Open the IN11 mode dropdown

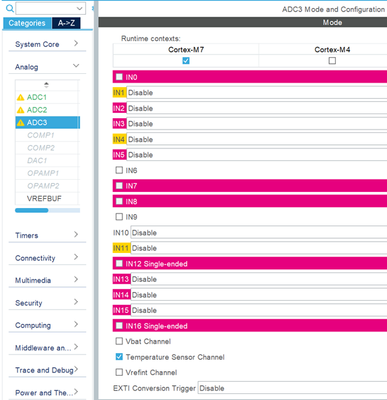point(259,248)
